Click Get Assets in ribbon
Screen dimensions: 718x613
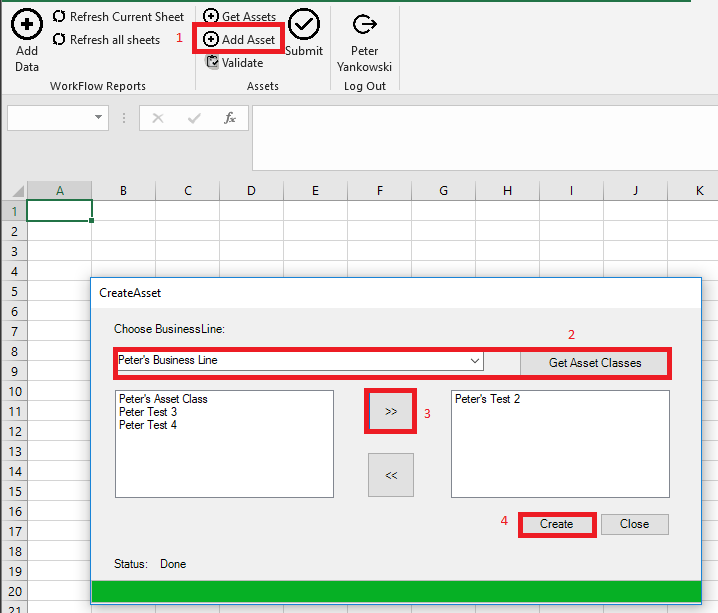(240, 17)
